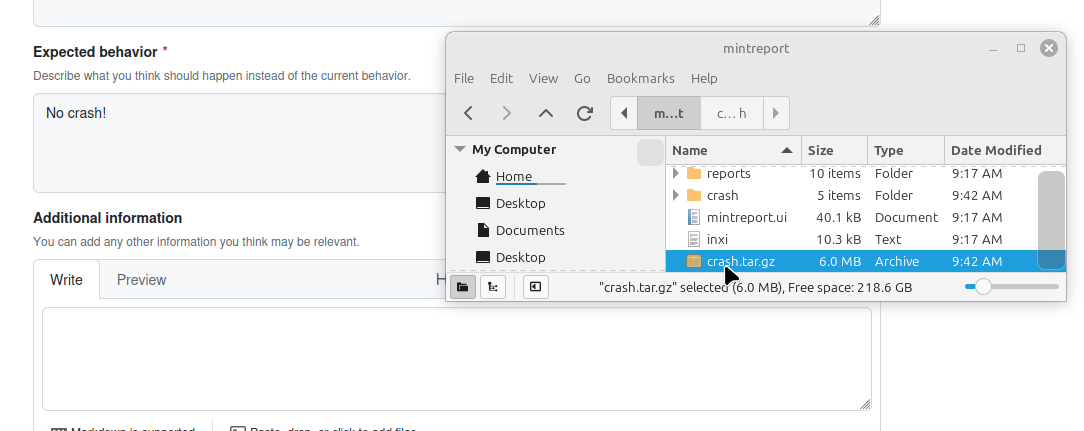Click the Additional information text area

(457, 359)
